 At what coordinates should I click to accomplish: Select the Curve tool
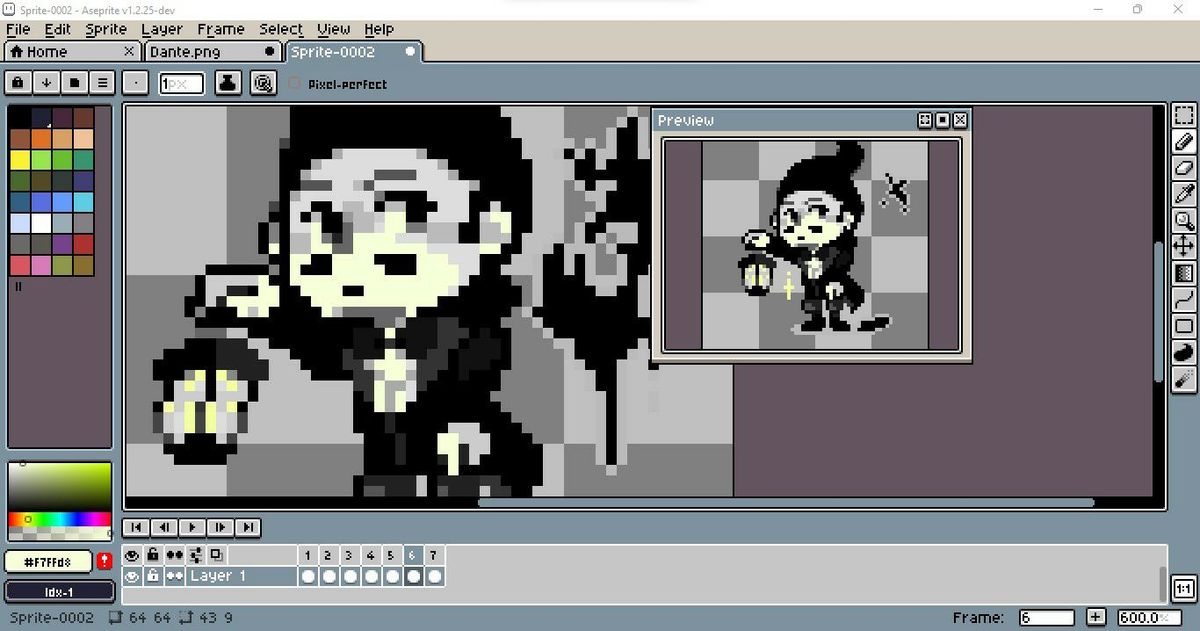pos(1184,299)
